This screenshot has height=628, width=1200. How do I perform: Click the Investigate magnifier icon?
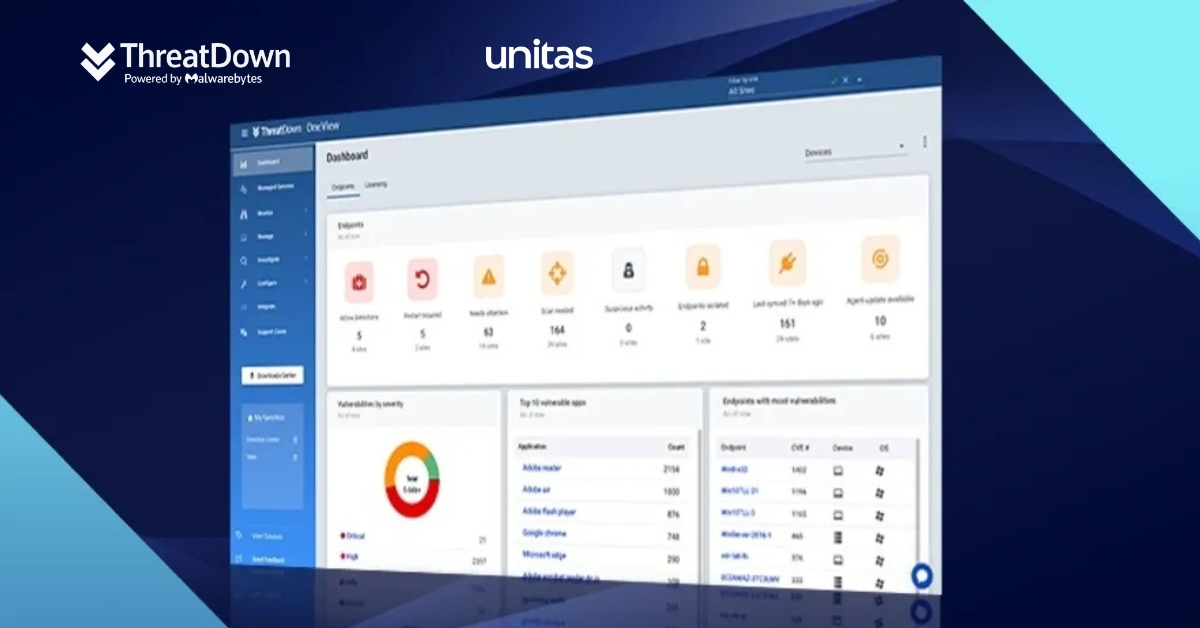(x=244, y=261)
